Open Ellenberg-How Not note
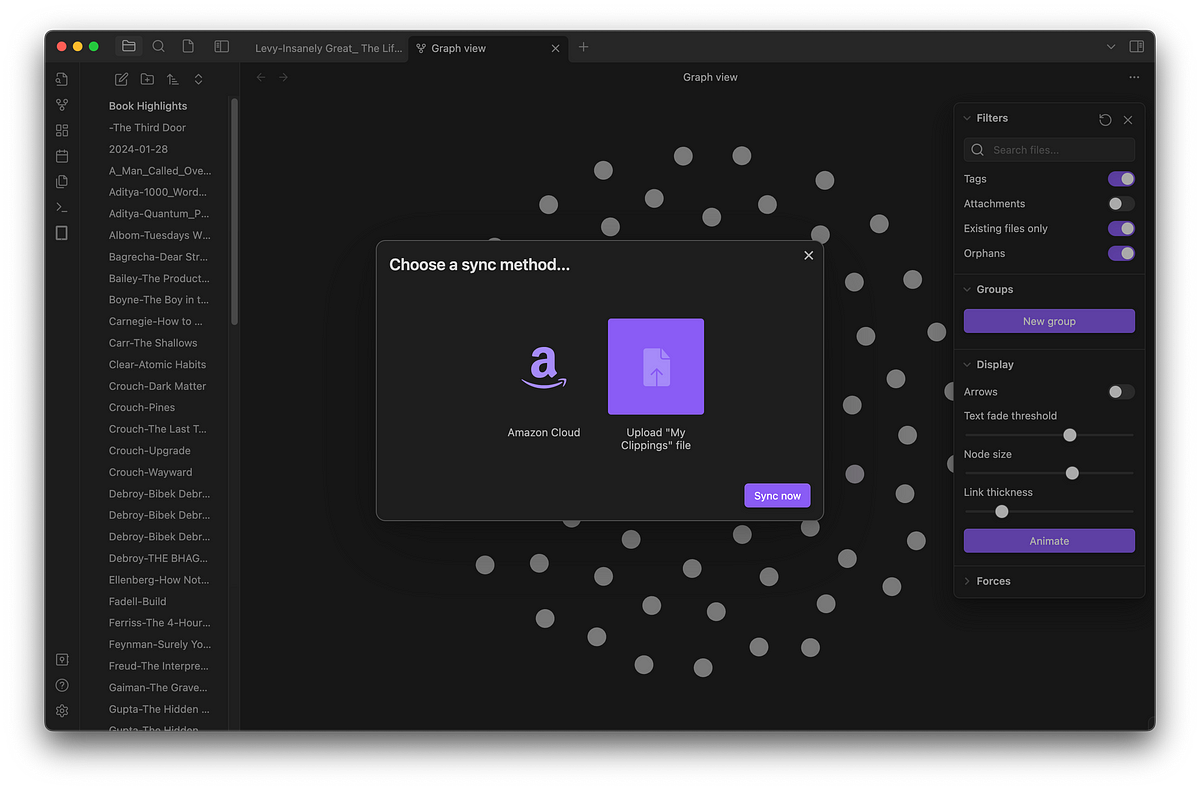Viewport: 1200px width, 790px height. click(159, 580)
